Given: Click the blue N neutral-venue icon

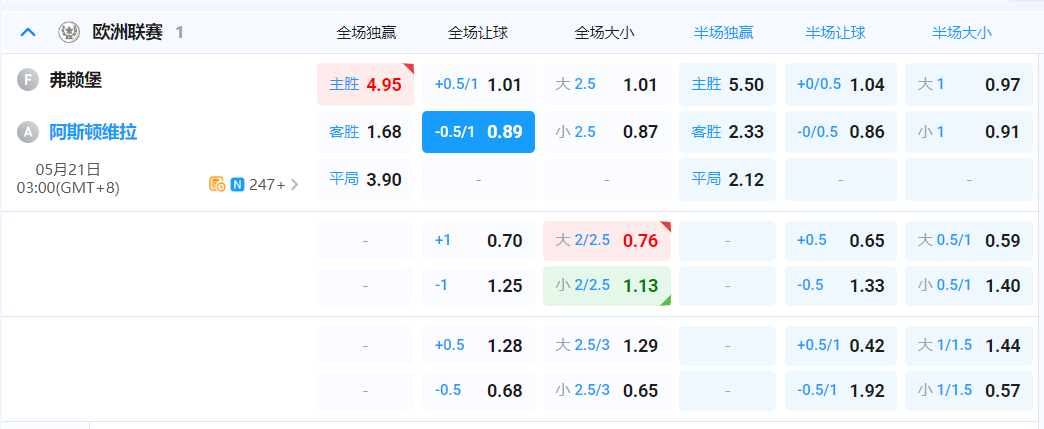Looking at the screenshot, I should click(238, 185).
